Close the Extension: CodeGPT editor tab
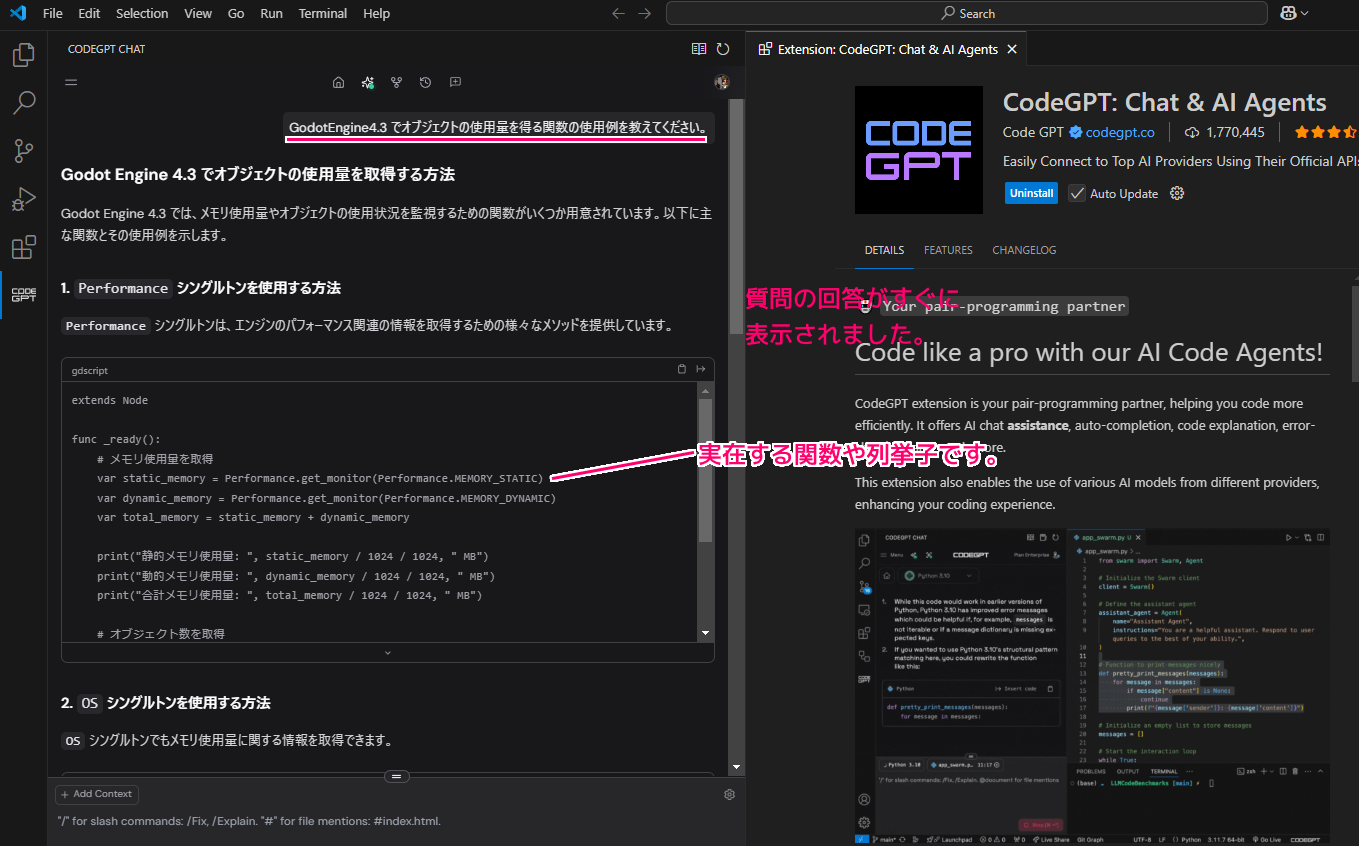This screenshot has height=846, width=1359. pos(1012,49)
